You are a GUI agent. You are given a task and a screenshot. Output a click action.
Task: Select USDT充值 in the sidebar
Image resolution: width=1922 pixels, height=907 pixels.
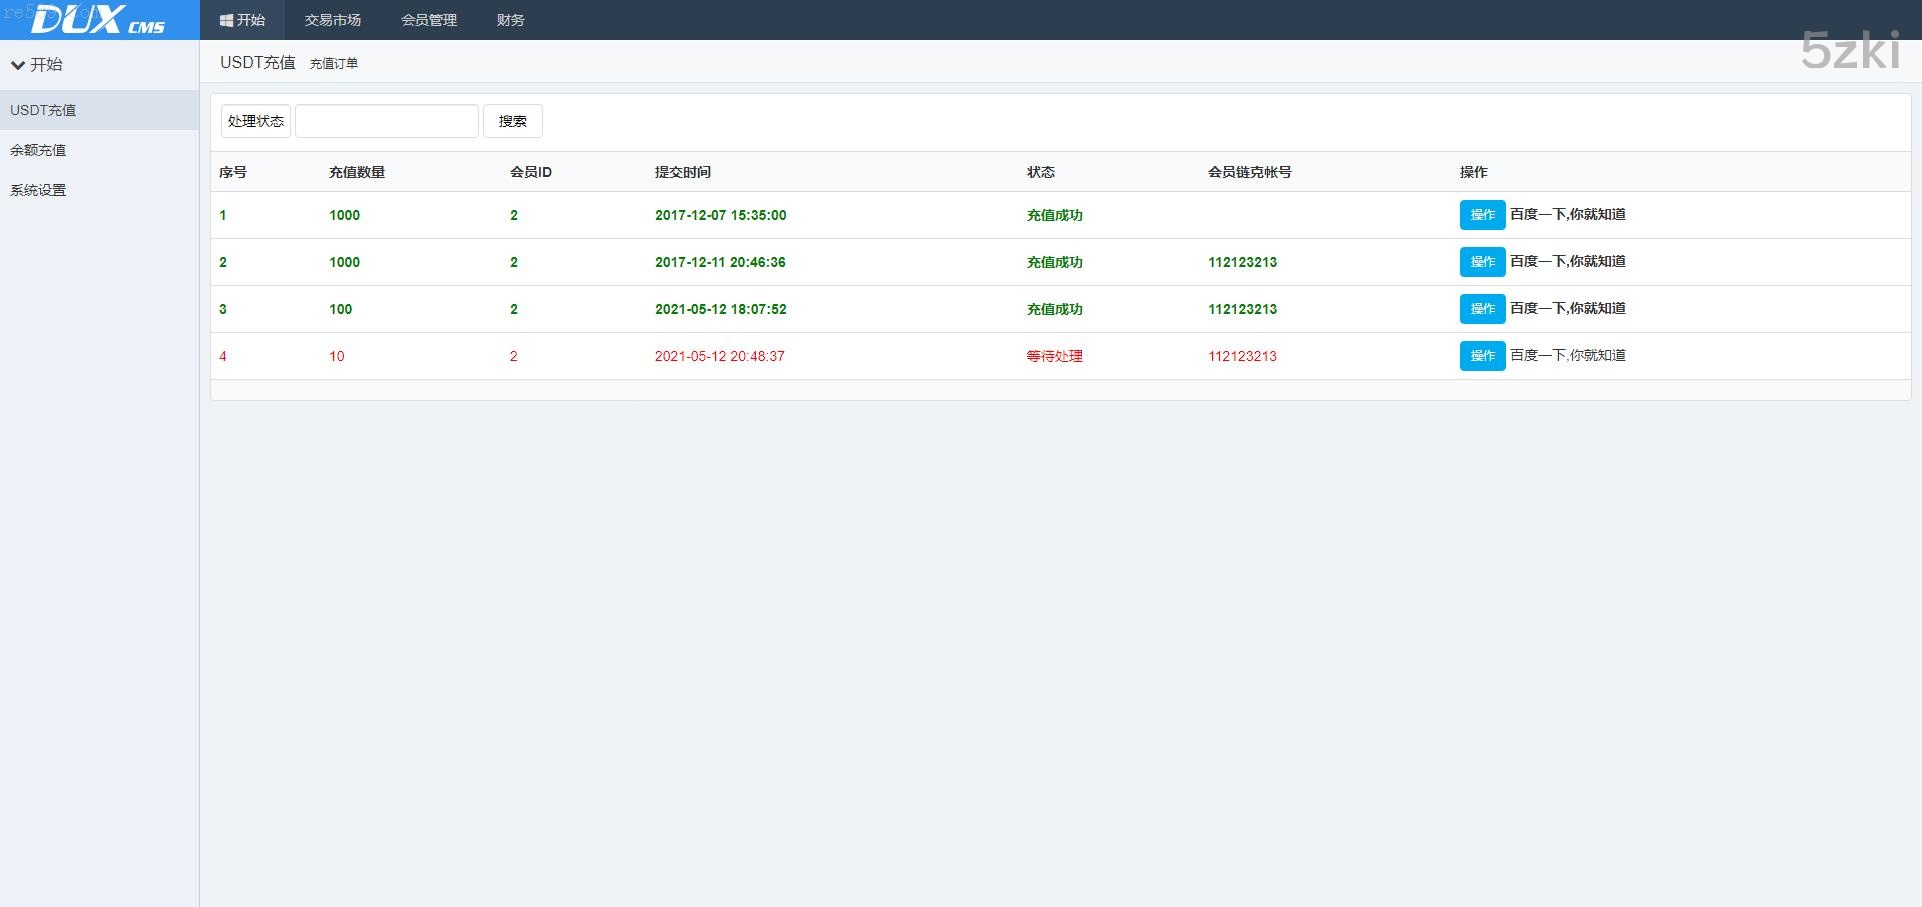pos(43,110)
